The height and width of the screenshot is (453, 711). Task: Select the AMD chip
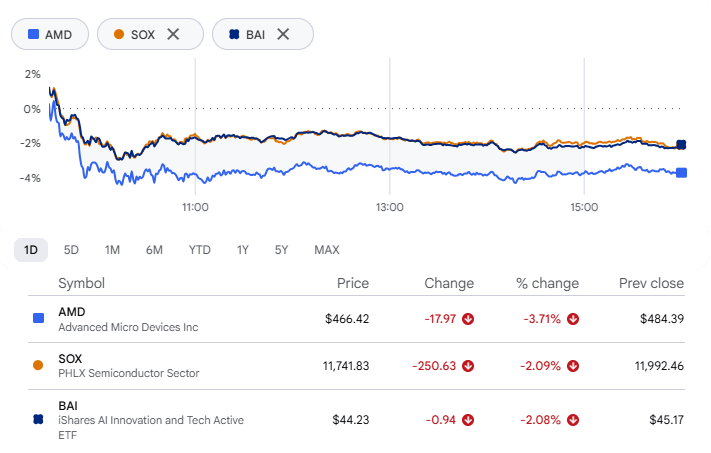tap(50, 34)
